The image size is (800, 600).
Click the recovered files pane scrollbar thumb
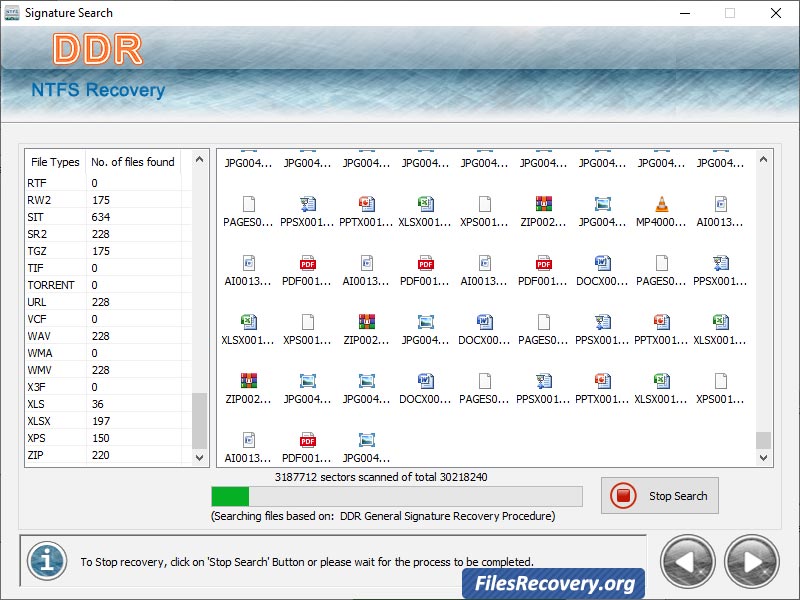tap(763, 440)
